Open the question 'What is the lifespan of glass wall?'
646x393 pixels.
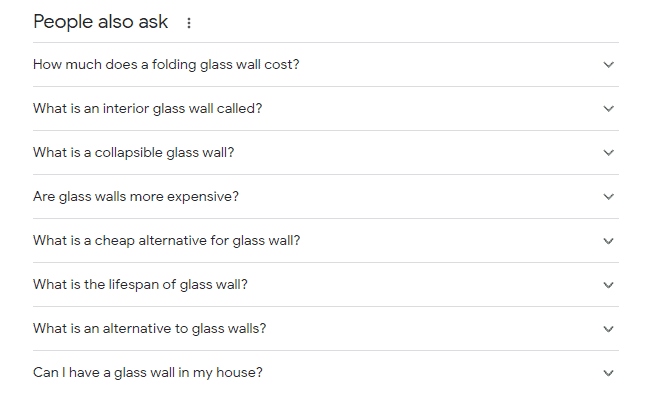pyautogui.click(x=140, y=285)
